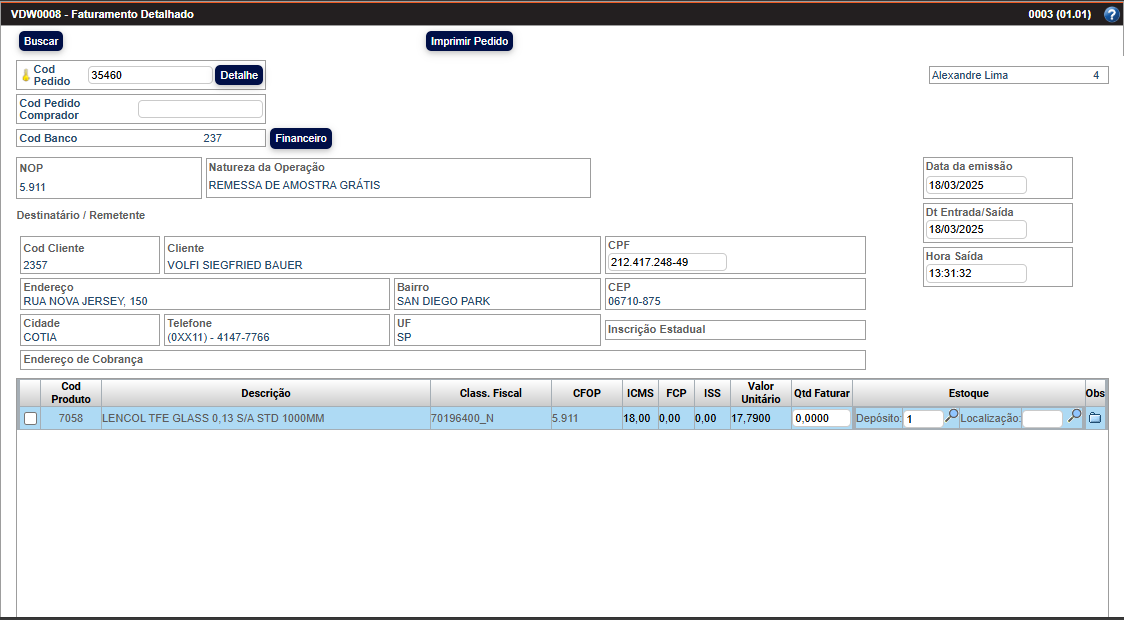Click the CPF input field
This screenshot has height=620, width=1124.
pos(667,262)
